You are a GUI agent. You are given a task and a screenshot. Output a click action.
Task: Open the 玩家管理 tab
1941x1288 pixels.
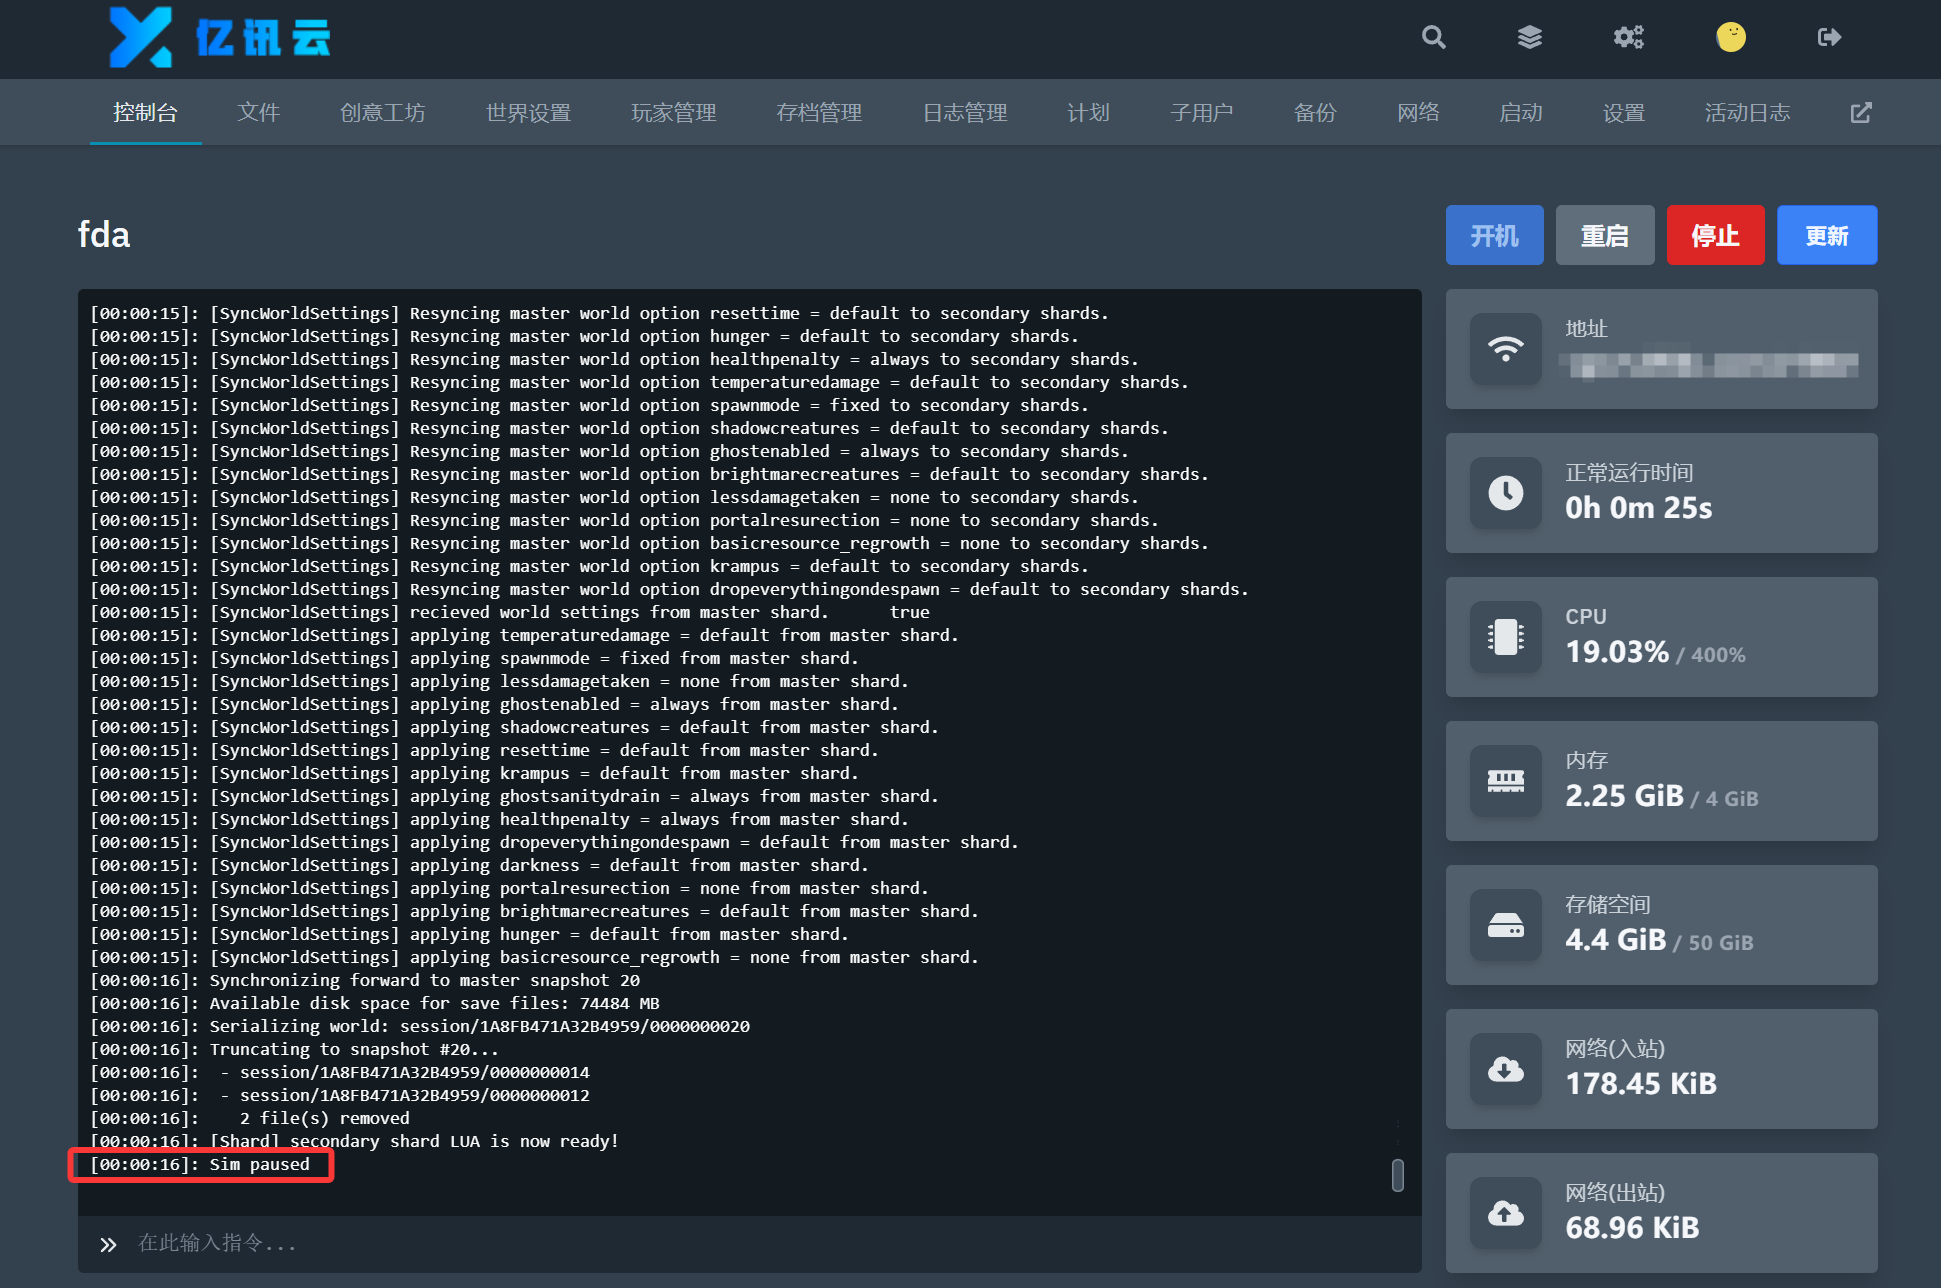click(x=673, y=113)
